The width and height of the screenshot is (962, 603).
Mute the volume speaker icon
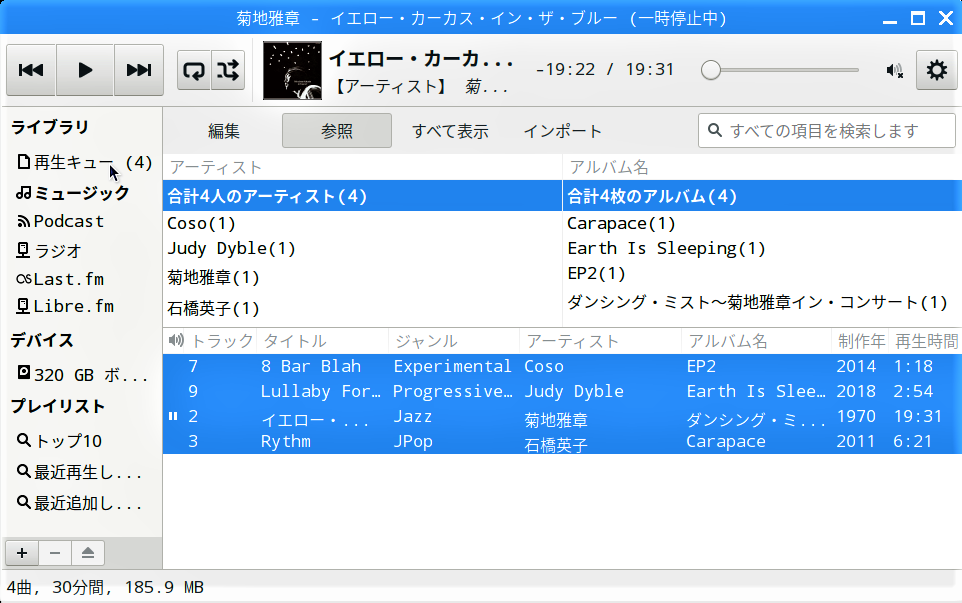point(894,70)
